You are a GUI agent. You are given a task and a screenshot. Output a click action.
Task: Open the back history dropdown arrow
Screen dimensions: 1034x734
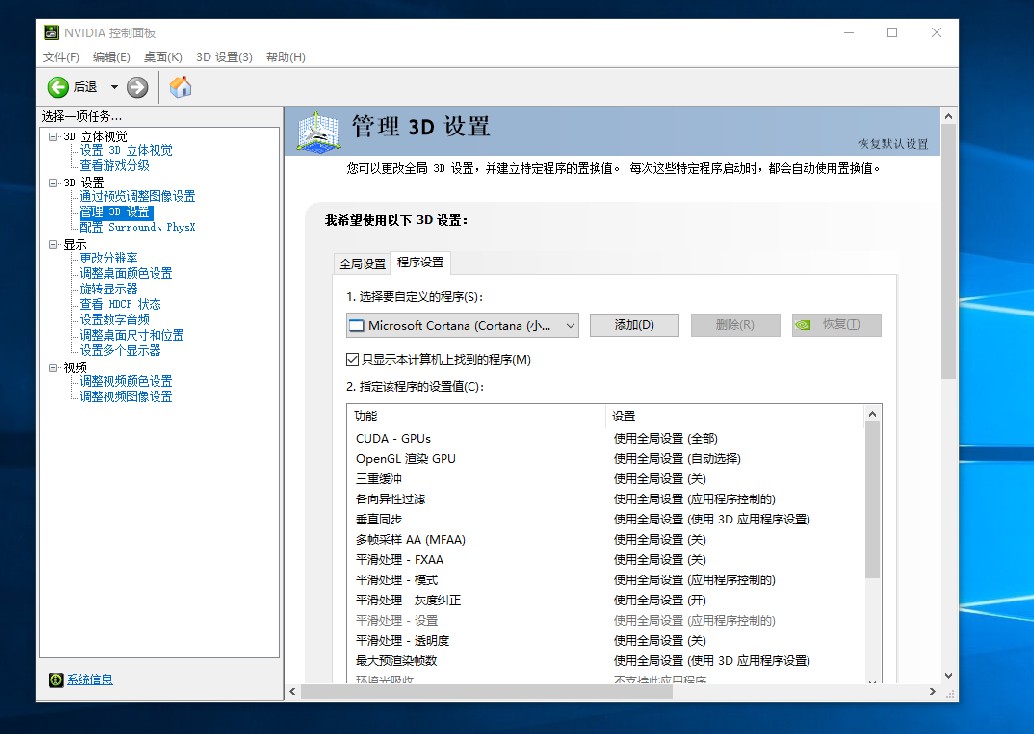click(114, 87)
